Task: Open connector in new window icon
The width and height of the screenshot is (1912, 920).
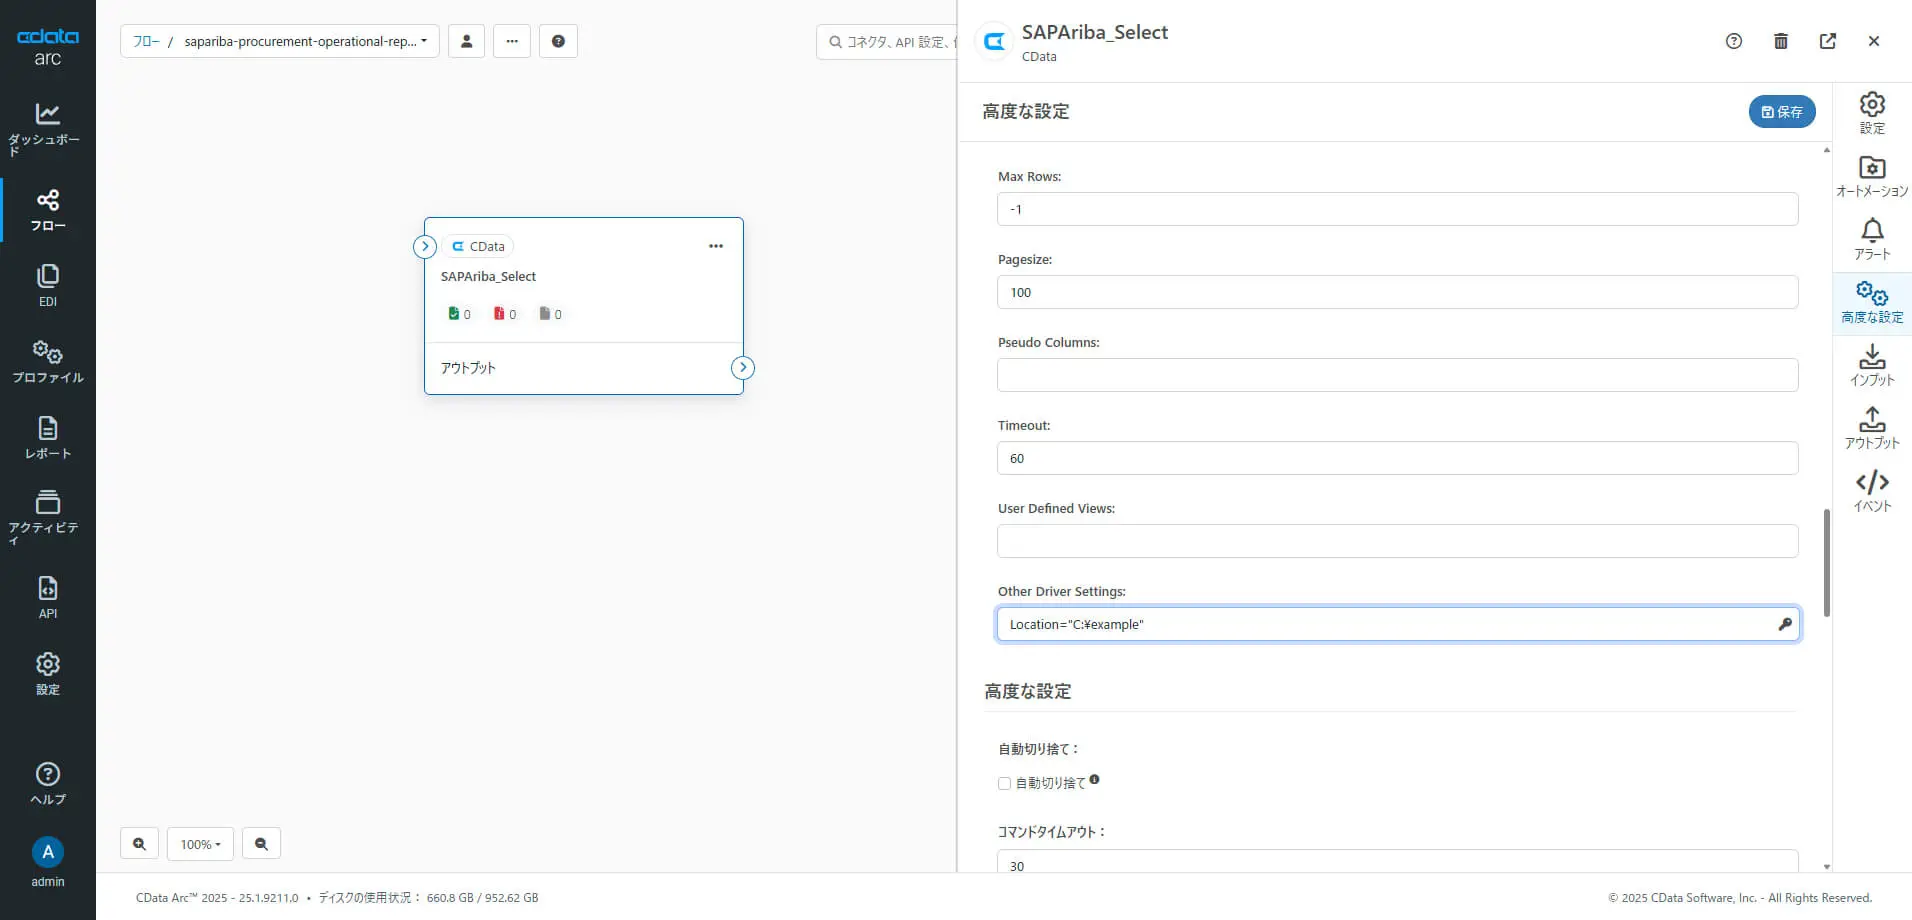Action: (1827, 41)
